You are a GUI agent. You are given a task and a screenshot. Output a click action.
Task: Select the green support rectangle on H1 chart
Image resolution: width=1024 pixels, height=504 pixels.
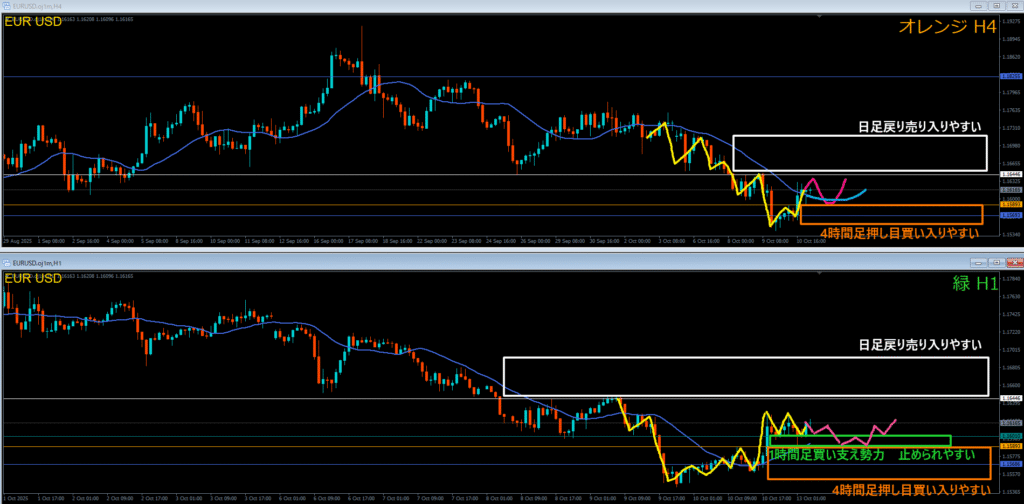click(x=858, y=441)
